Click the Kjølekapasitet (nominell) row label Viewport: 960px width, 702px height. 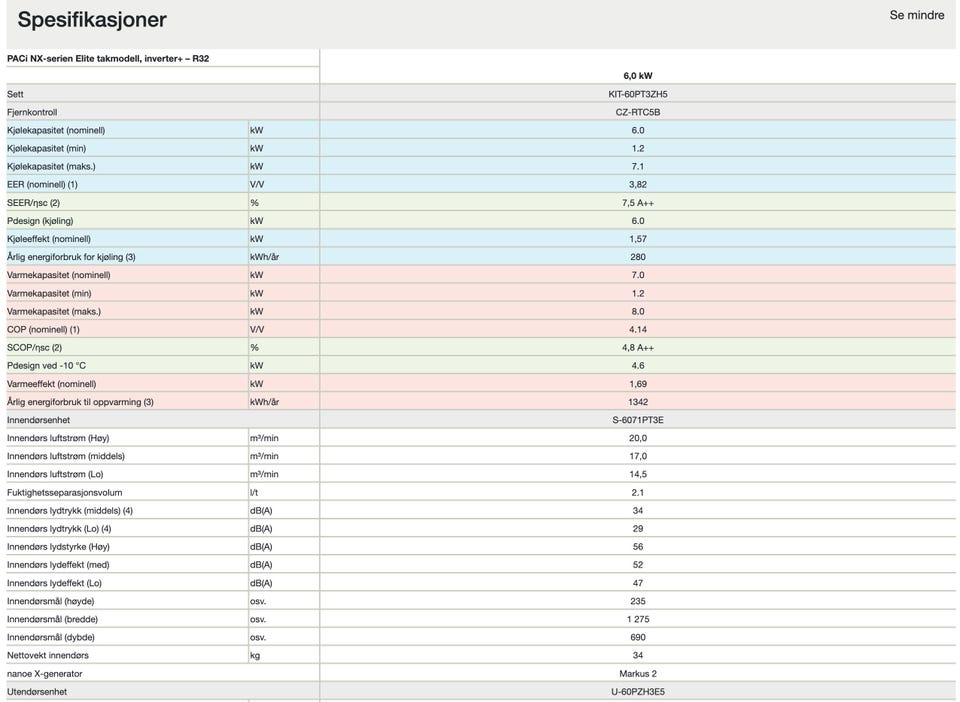[x=56, y=130]
